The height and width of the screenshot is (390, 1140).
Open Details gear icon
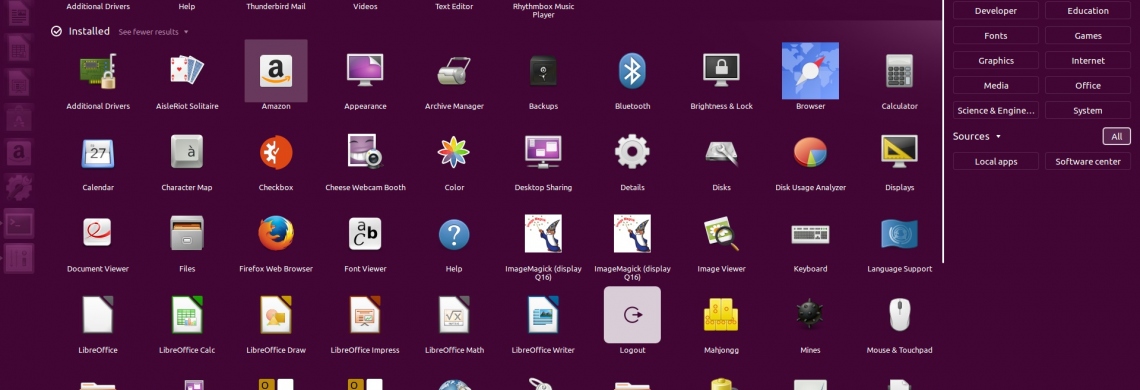[x=633, y=153]
